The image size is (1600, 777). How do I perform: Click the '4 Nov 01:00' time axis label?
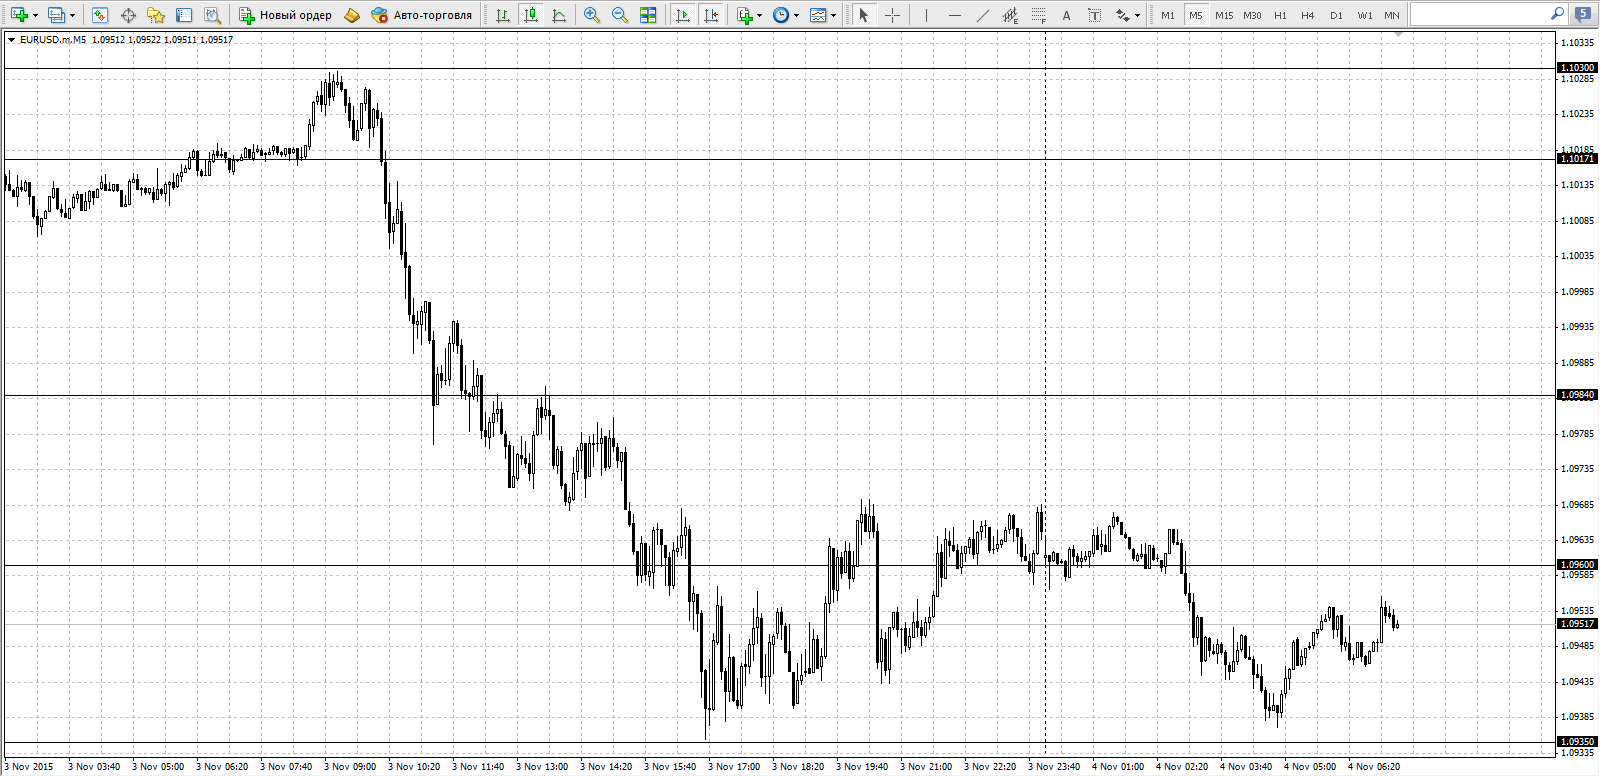coord(1118,767)
